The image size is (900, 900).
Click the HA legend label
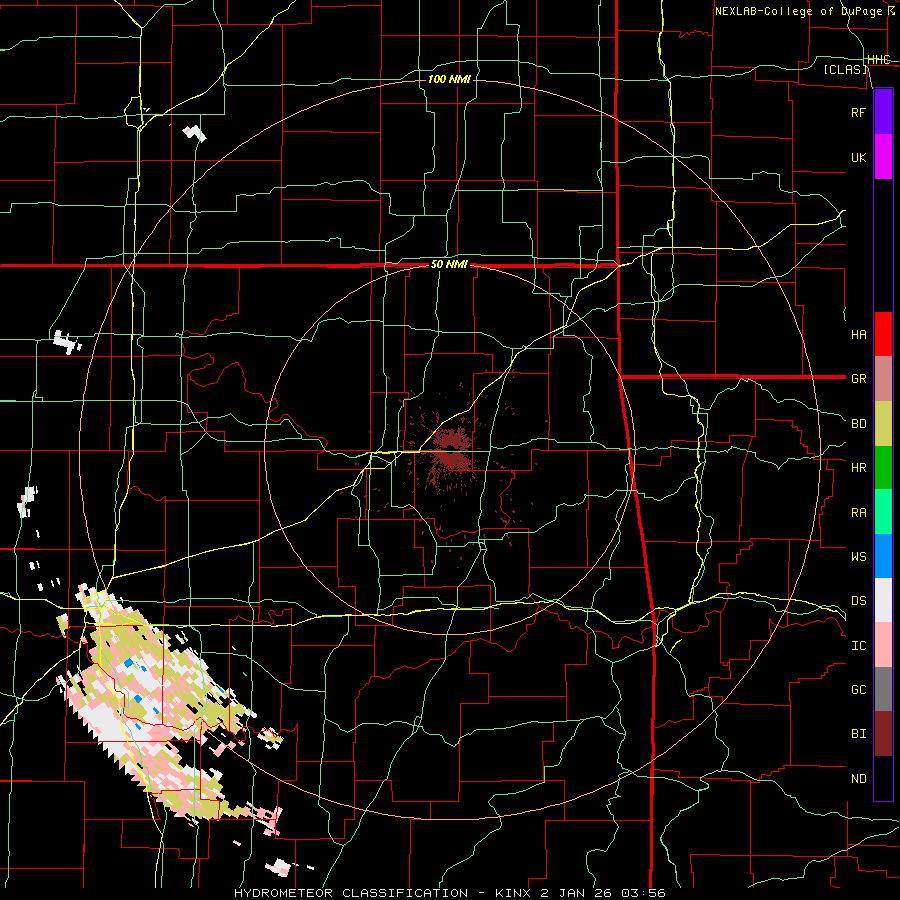tap(858, 334)
